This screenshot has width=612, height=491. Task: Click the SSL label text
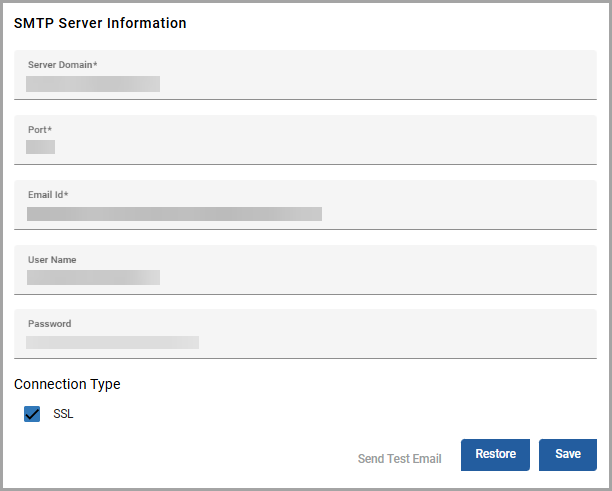tap(63, 414)
